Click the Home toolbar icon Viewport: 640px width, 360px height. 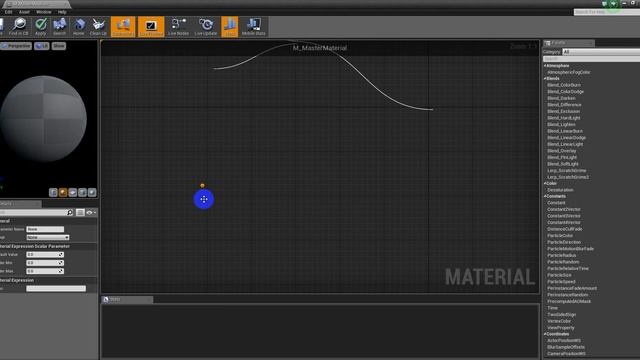coord(79,27)
